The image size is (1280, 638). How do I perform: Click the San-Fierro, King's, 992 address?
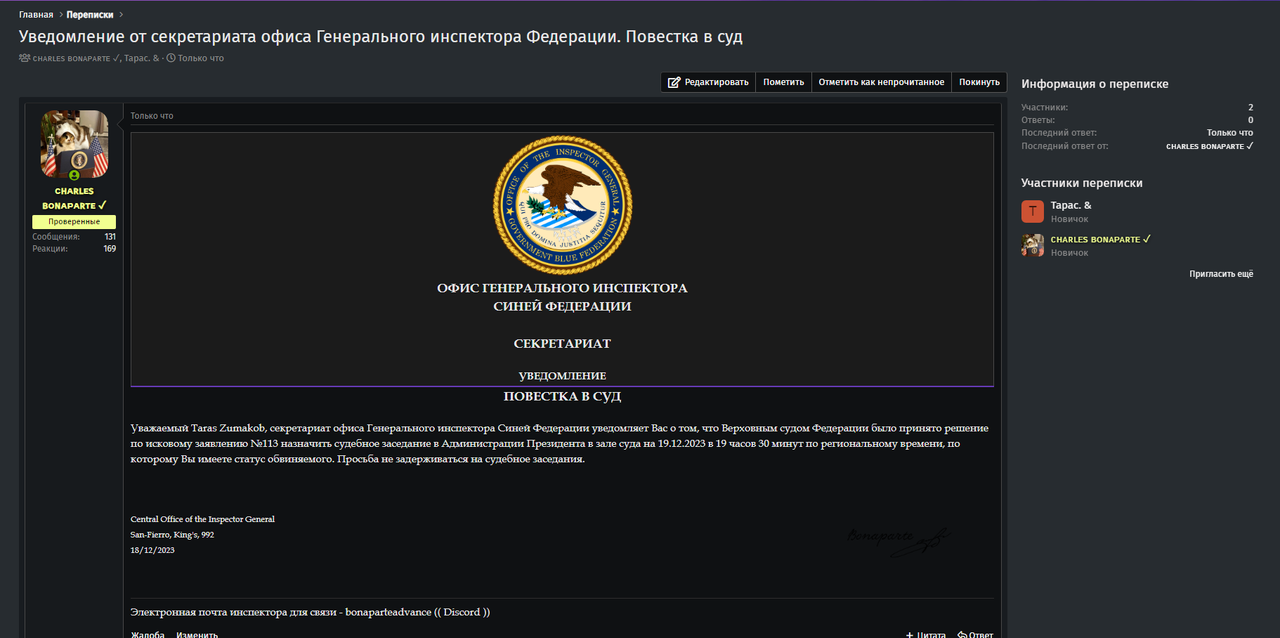coord(172,535)
